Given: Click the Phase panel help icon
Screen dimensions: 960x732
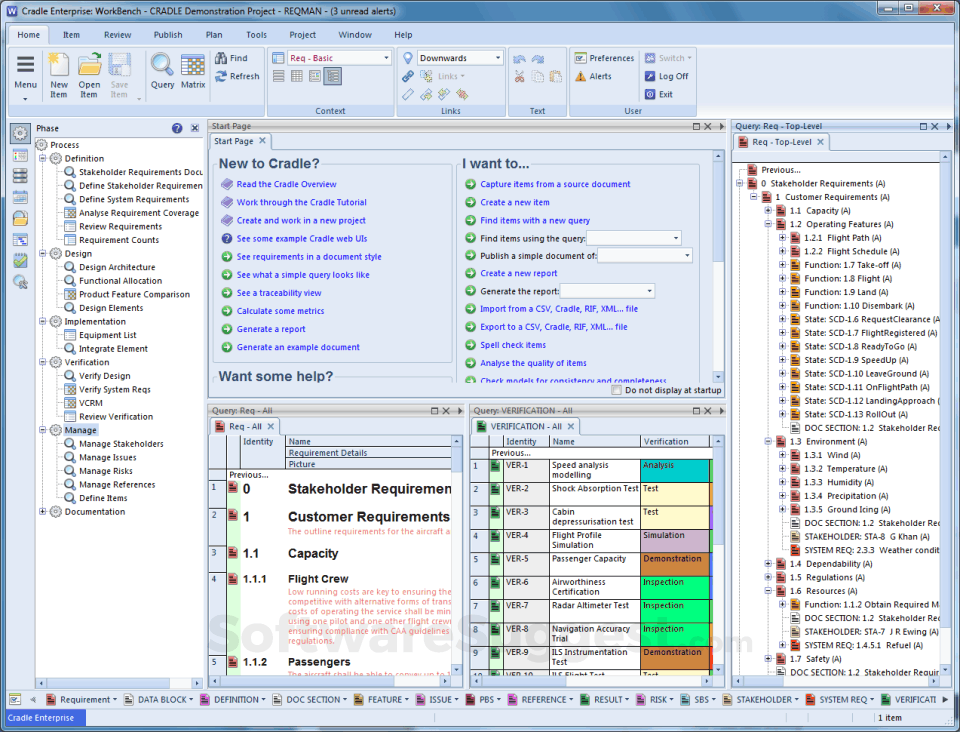Looking at the screenshot, I should pos(177,128).
